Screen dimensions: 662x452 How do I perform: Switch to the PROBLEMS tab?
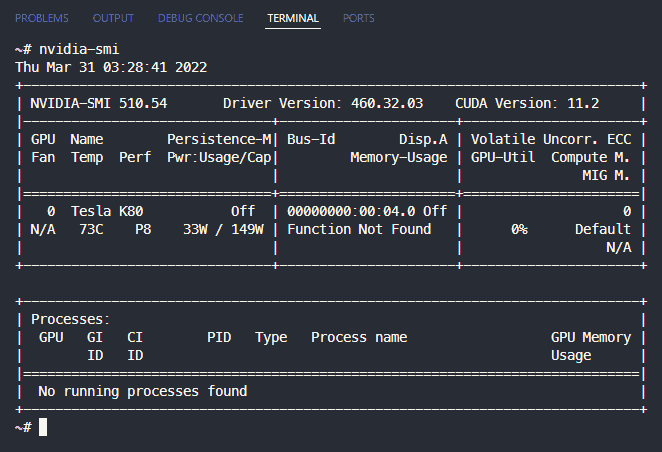(x=43, y=18)
